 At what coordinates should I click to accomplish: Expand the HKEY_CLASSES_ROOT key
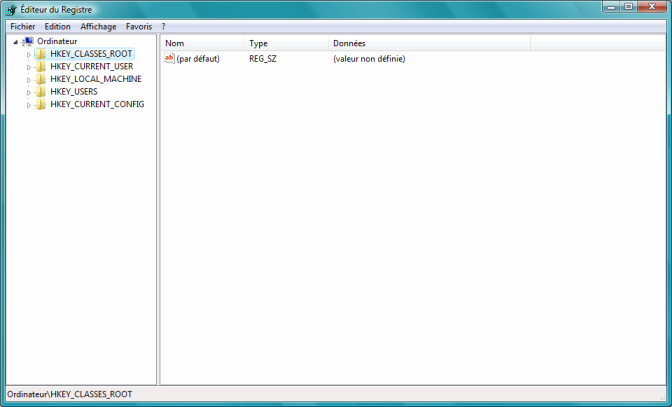[29, 55]
